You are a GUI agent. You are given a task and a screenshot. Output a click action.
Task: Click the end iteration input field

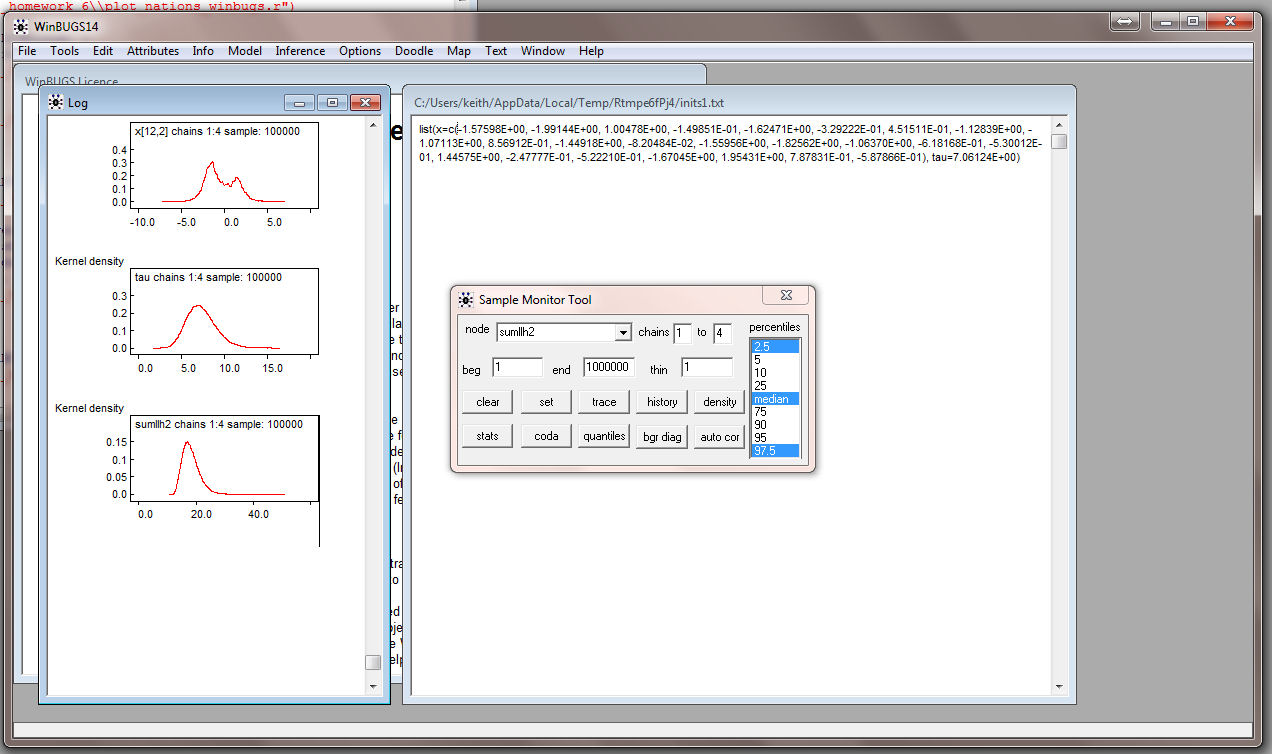coord(609,367)
